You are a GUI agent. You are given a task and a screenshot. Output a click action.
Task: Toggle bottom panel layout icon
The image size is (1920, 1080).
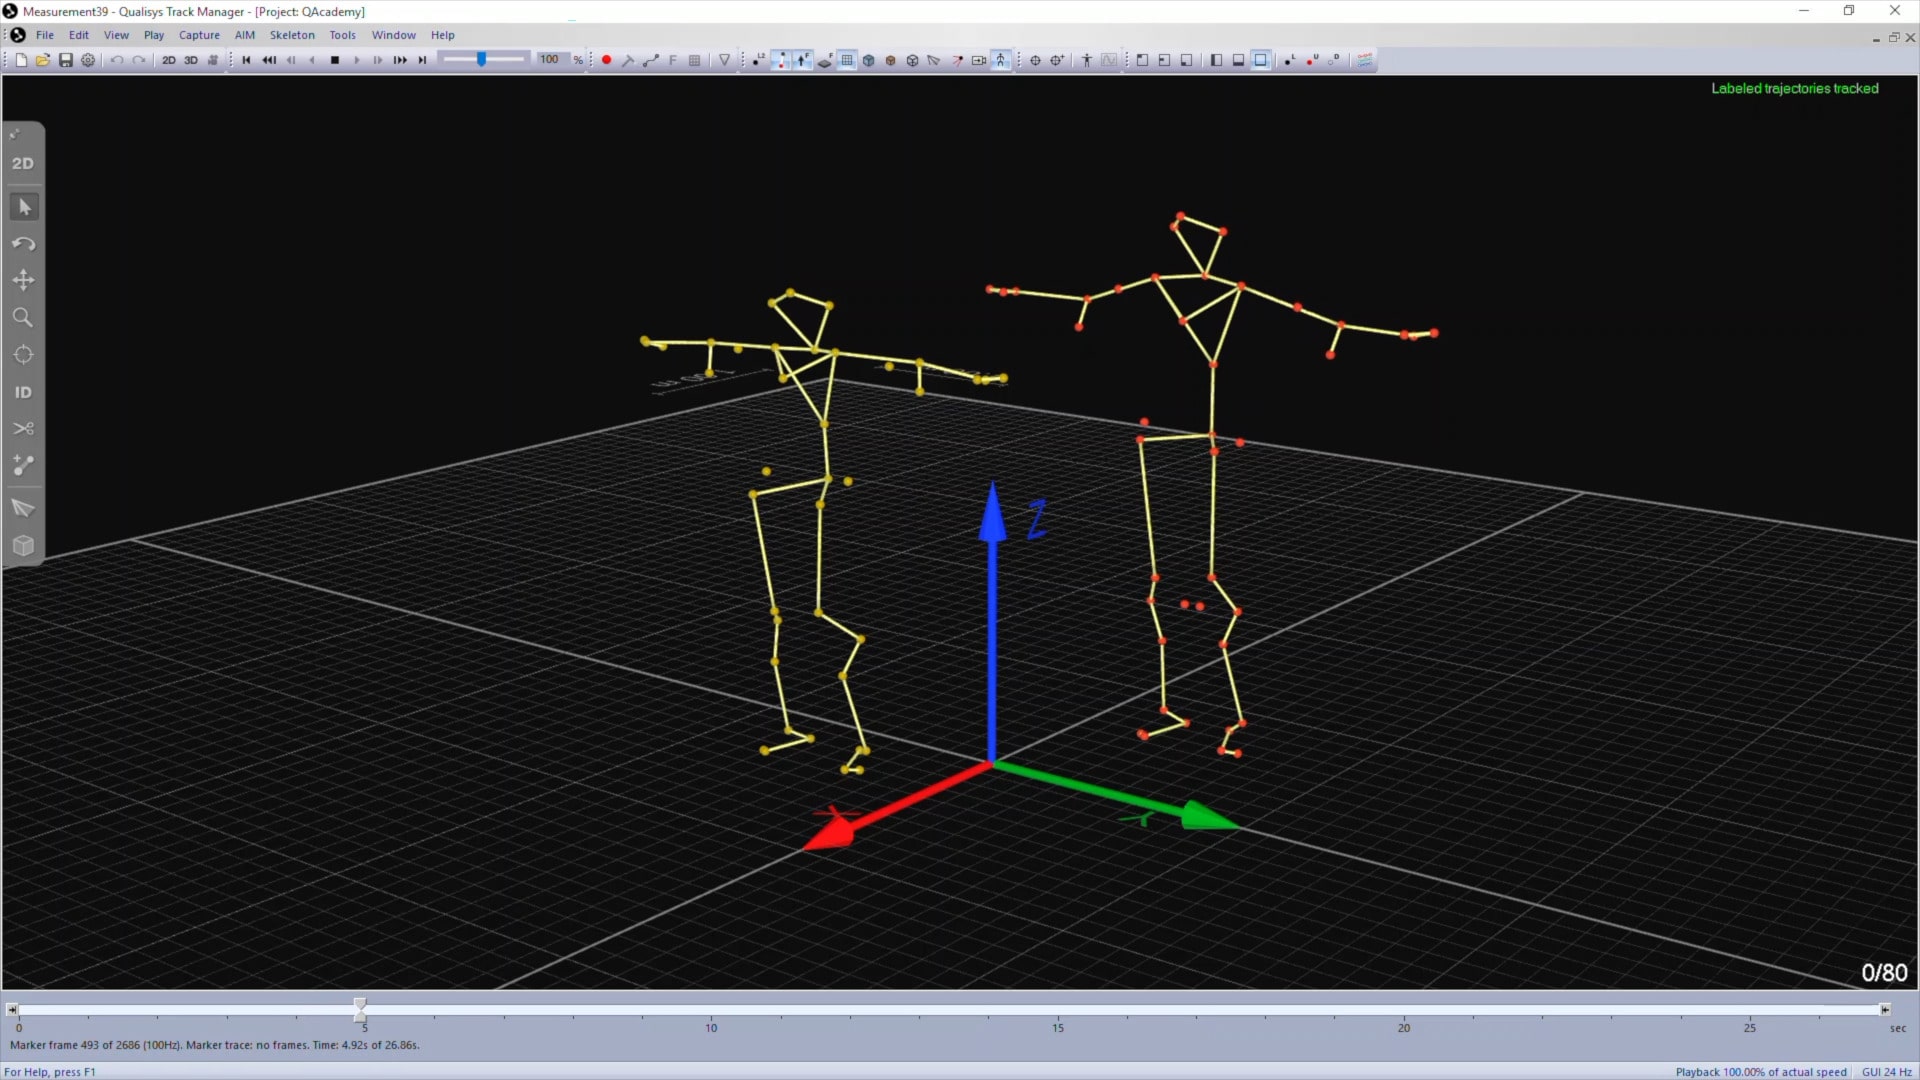tap(1238, 60)
